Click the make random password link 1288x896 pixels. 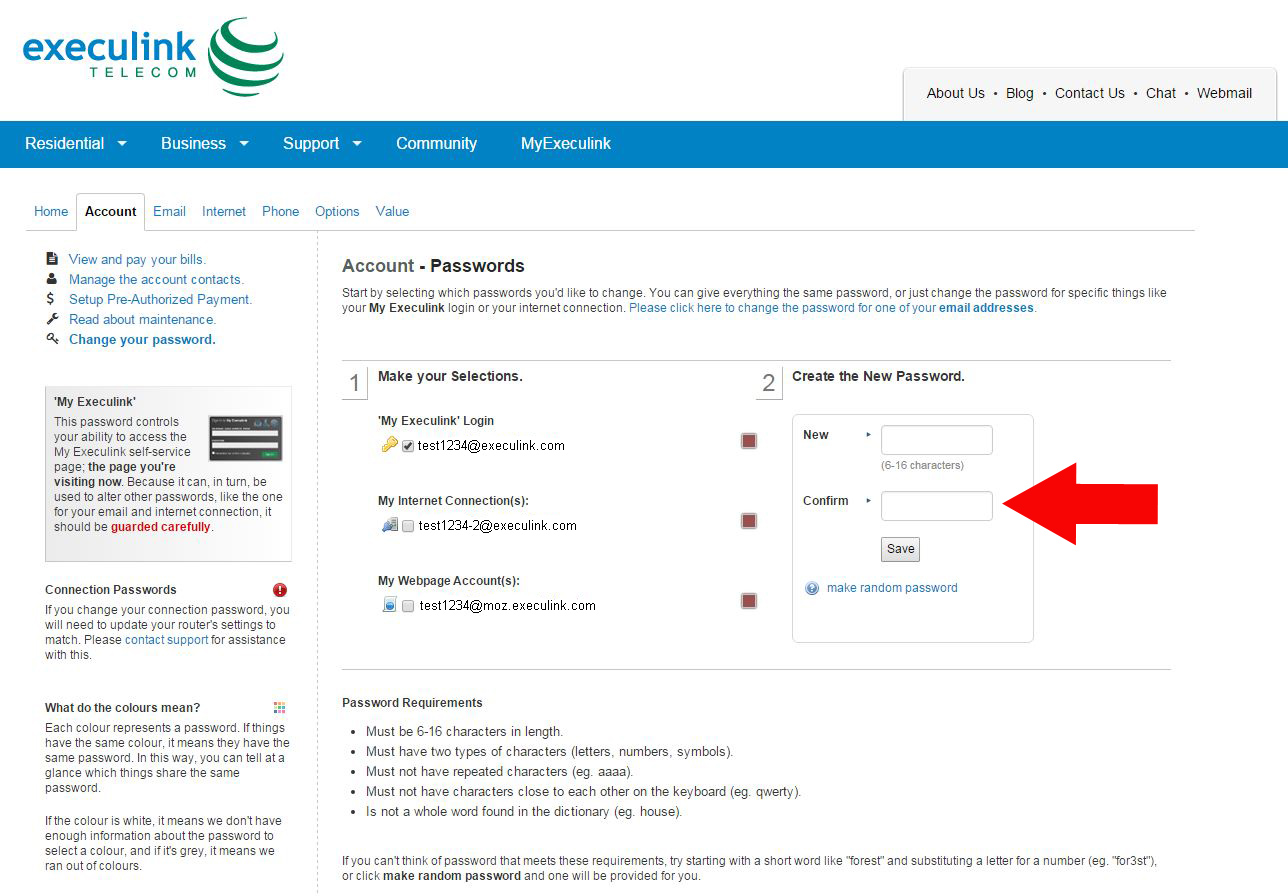pyautogui.click(x=892, y=588)
